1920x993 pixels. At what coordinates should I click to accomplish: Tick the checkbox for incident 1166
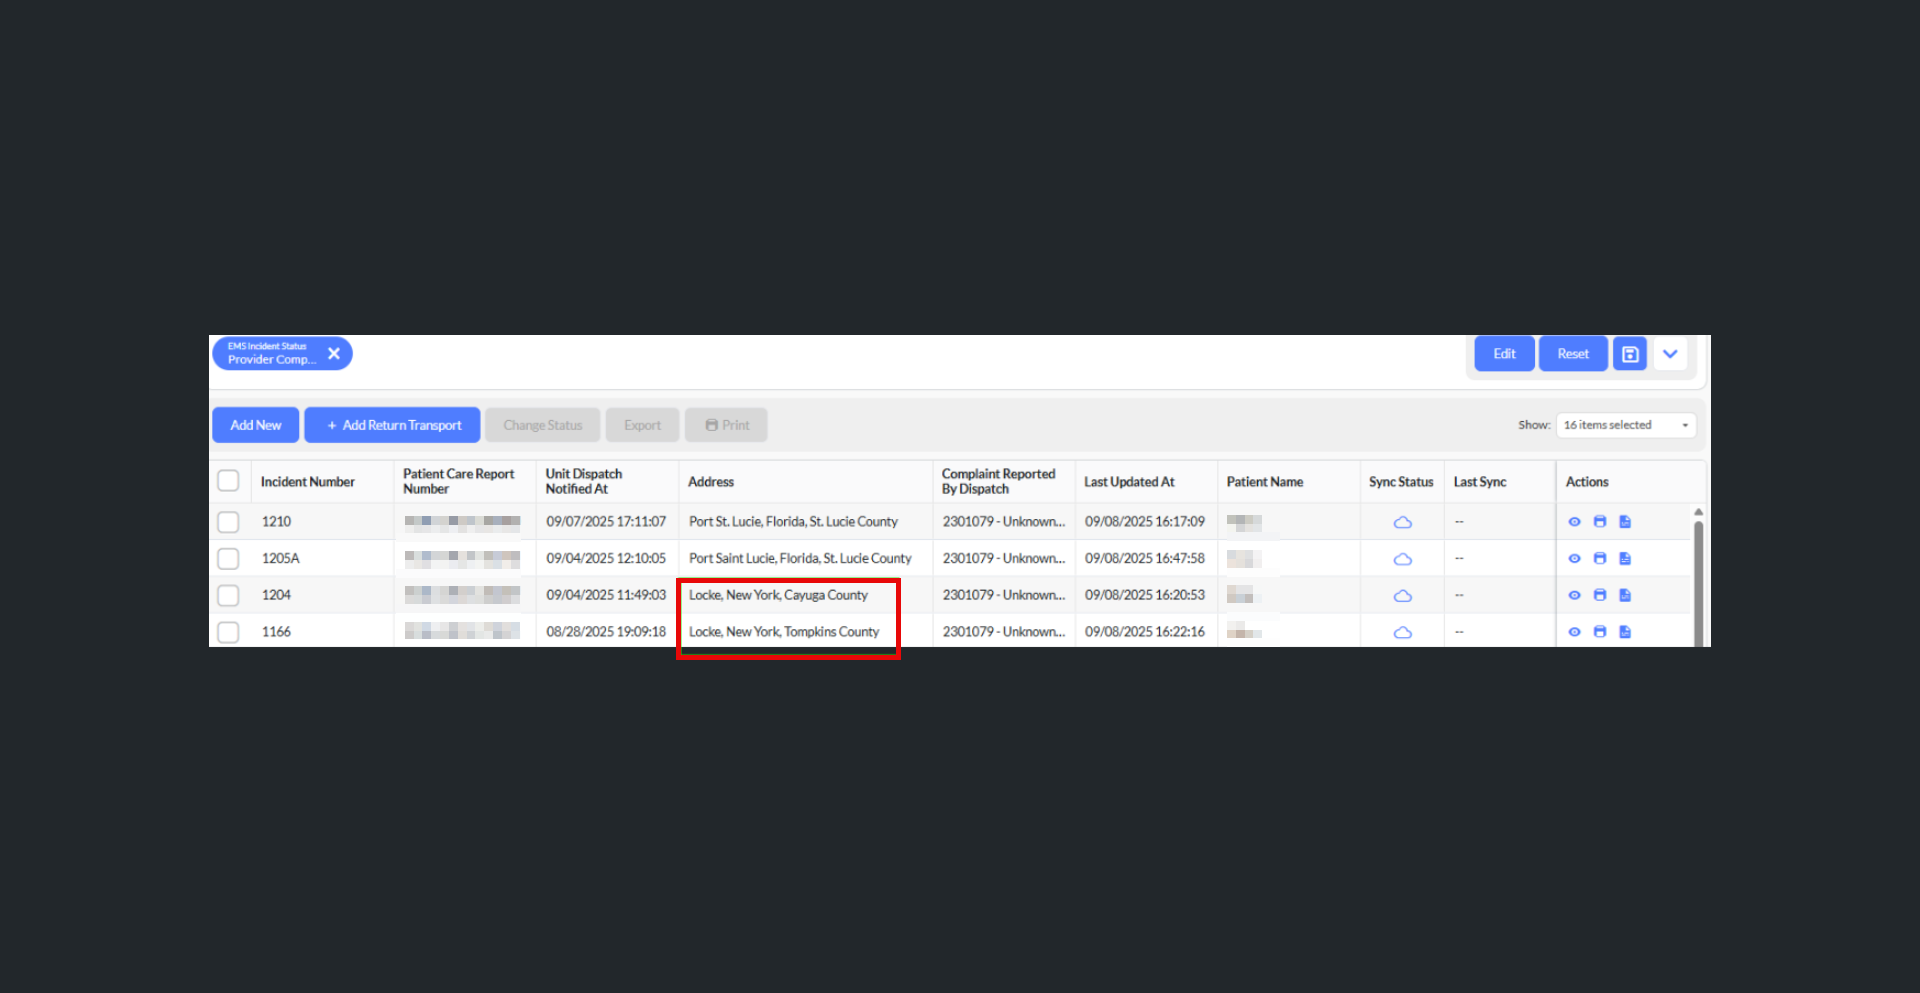coord(228,632)
